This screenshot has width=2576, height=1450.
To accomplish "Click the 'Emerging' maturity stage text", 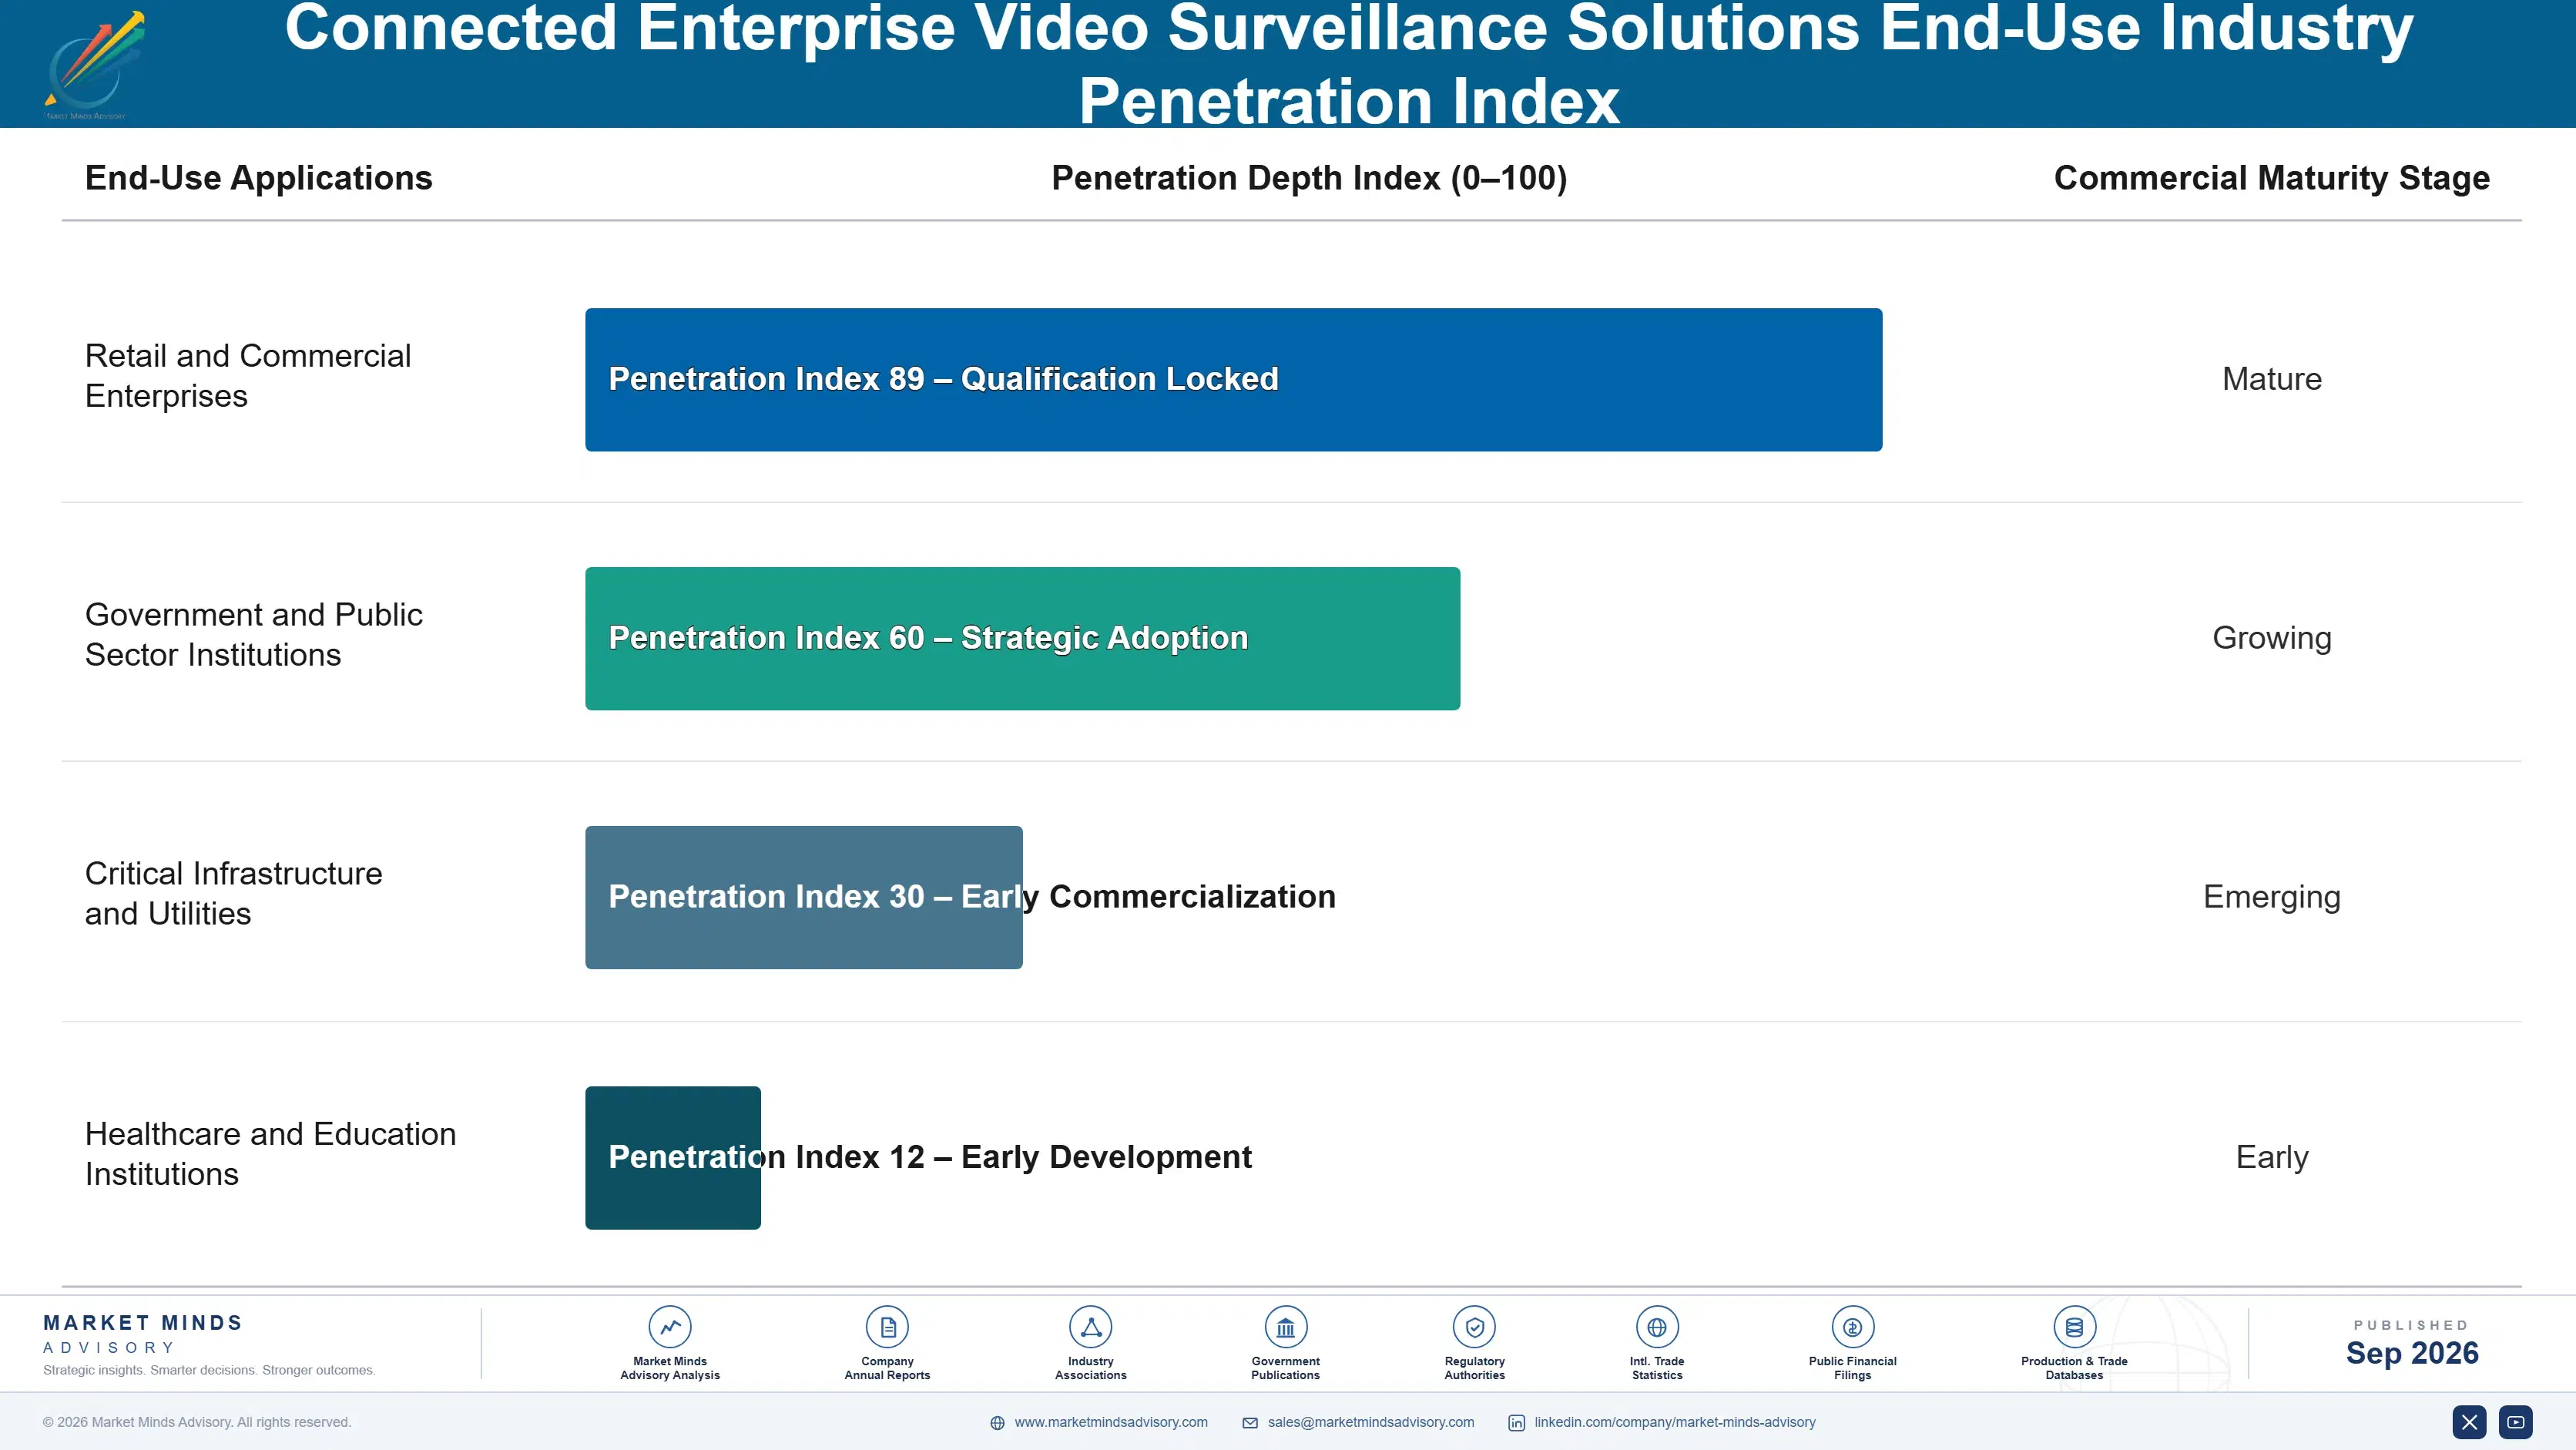I will tap(2271, 897).
